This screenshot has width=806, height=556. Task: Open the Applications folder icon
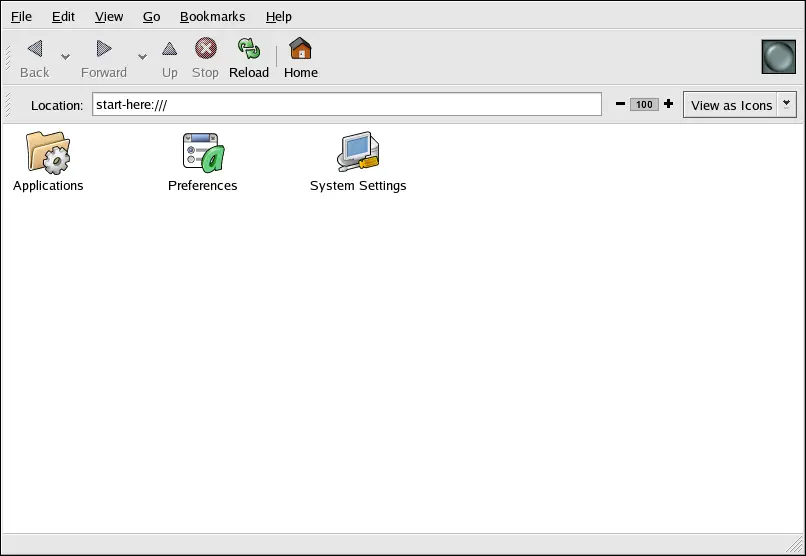coord(48,153)
